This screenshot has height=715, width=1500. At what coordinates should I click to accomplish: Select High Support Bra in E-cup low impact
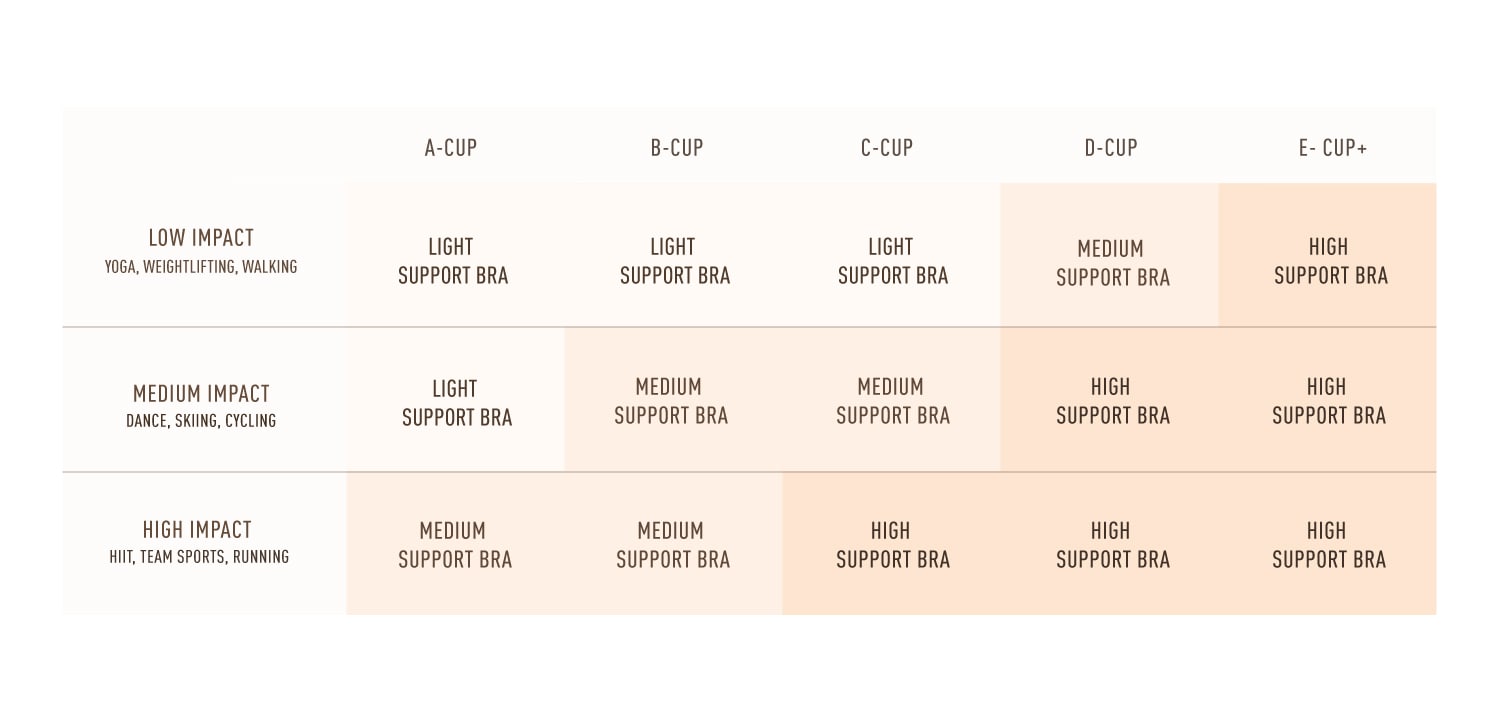(1330, 261)
